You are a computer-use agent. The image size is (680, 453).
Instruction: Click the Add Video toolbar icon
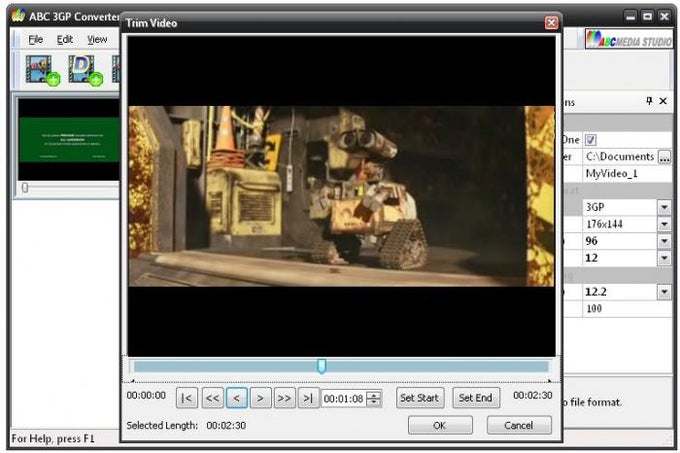[42, 70]
